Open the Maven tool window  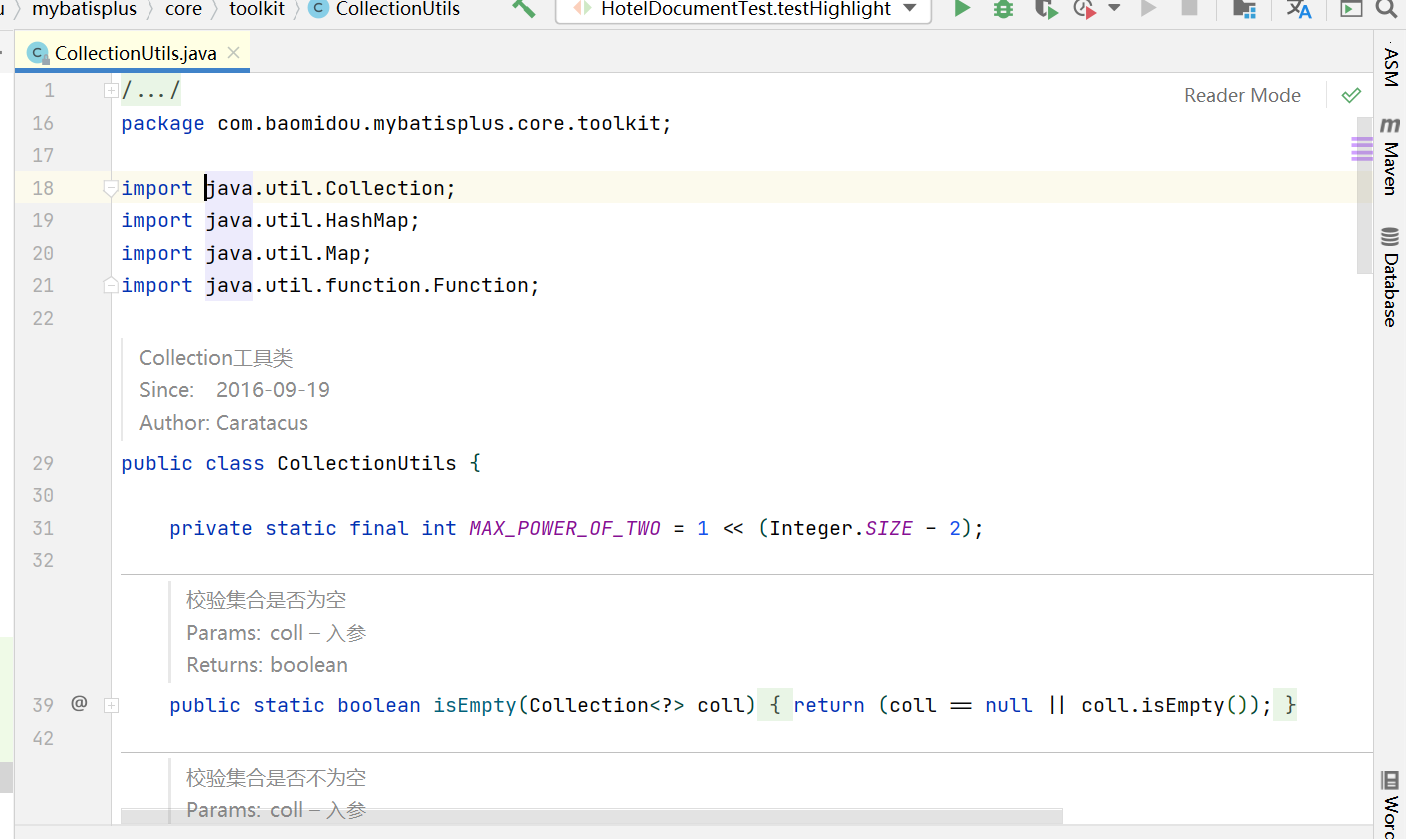1391,156
